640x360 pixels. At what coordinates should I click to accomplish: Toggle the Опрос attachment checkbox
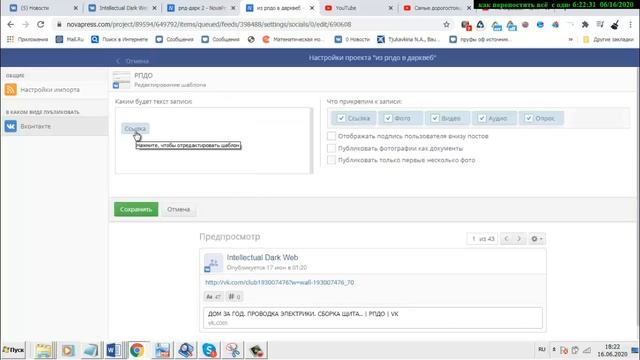point(529,118)
